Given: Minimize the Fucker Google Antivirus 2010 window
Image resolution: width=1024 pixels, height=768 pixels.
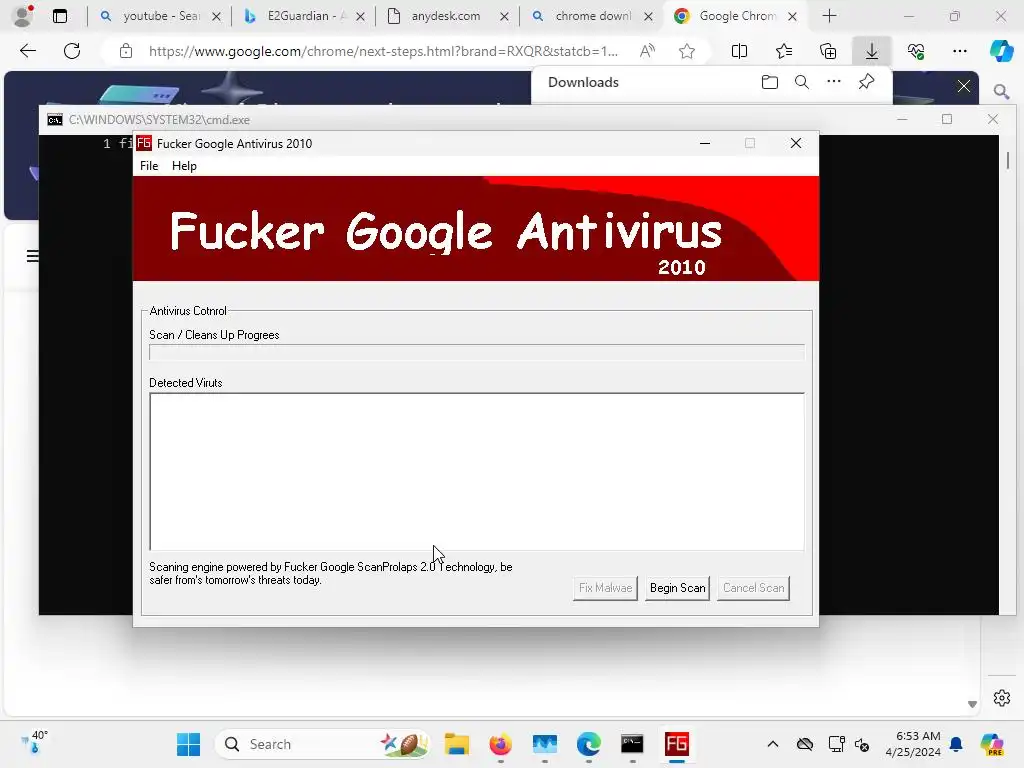Looking at the screenshot, I should pos(705,143).
